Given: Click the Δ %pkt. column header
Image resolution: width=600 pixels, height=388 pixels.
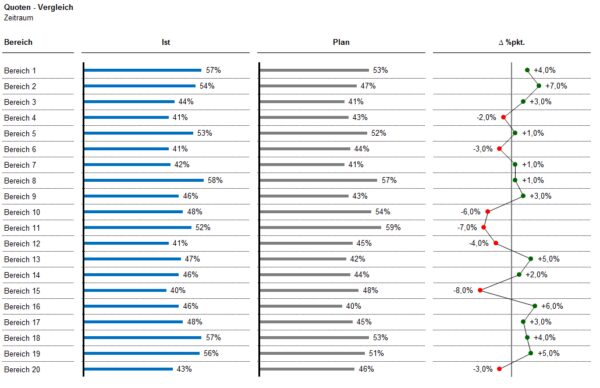Looking at the screenshot, I should pos(512,42).
